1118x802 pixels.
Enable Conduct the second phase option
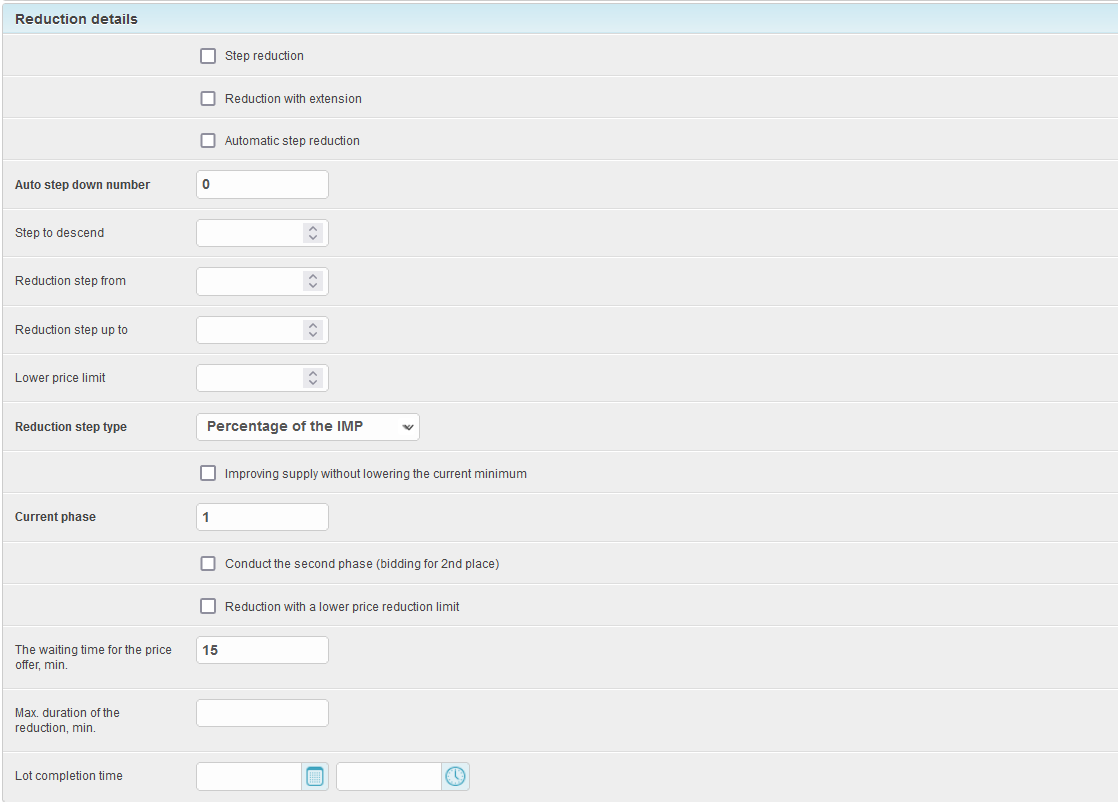[208, 564]
